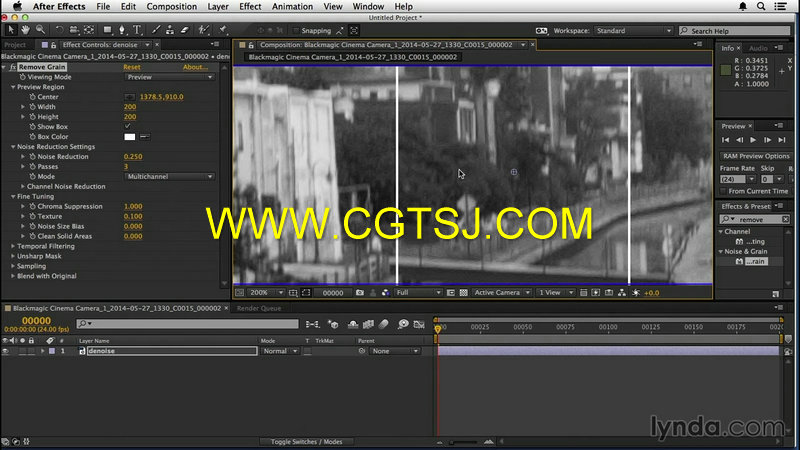The height and width of the screenshot is (450, 800).
Task: Click the About... link for Remove Grain
Action: coord(195,67)
